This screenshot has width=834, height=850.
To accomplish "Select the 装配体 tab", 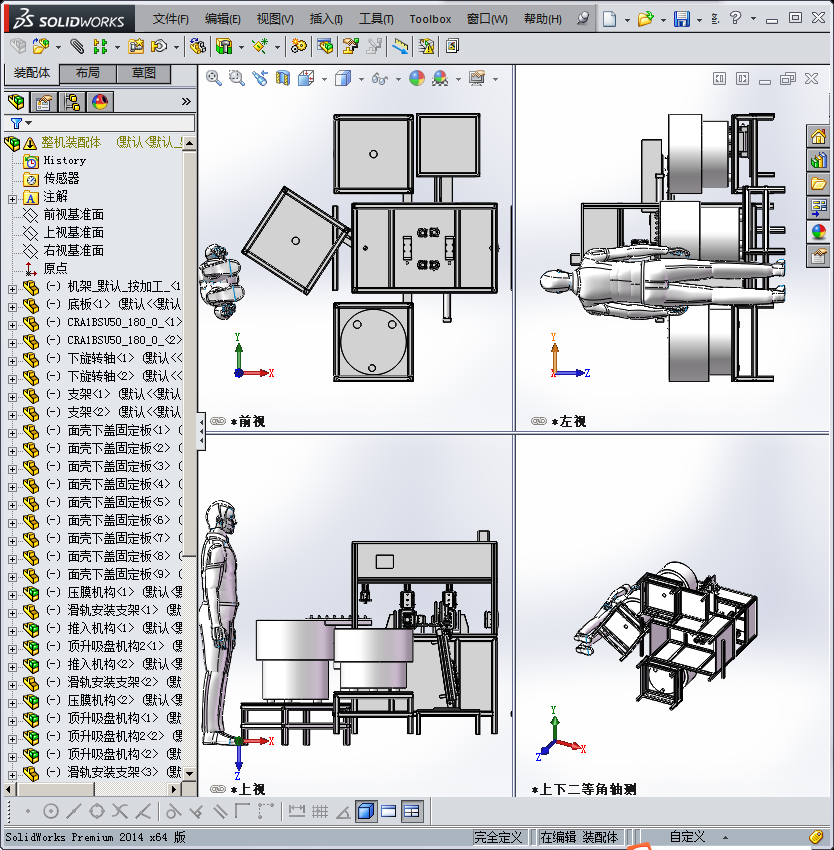I will [31, 73].
